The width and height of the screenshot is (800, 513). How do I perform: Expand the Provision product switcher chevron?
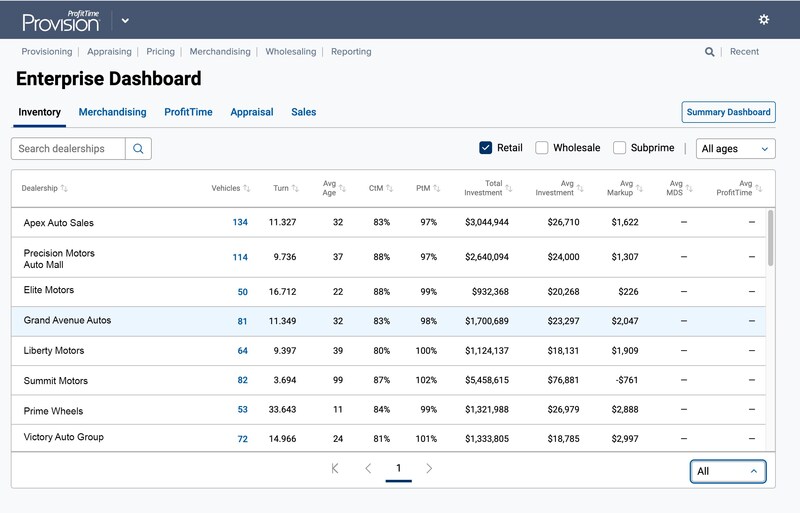125,21
